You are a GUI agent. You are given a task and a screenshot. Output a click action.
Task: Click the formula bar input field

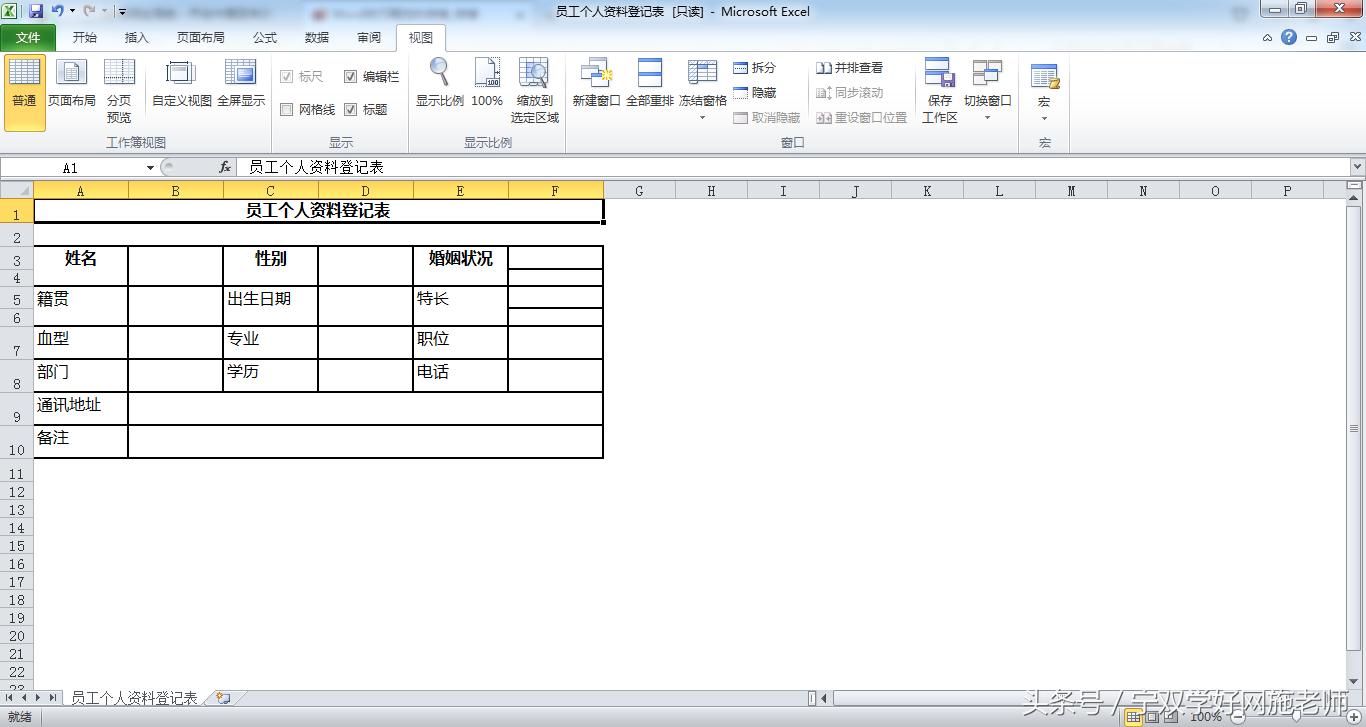click(790, 168)
